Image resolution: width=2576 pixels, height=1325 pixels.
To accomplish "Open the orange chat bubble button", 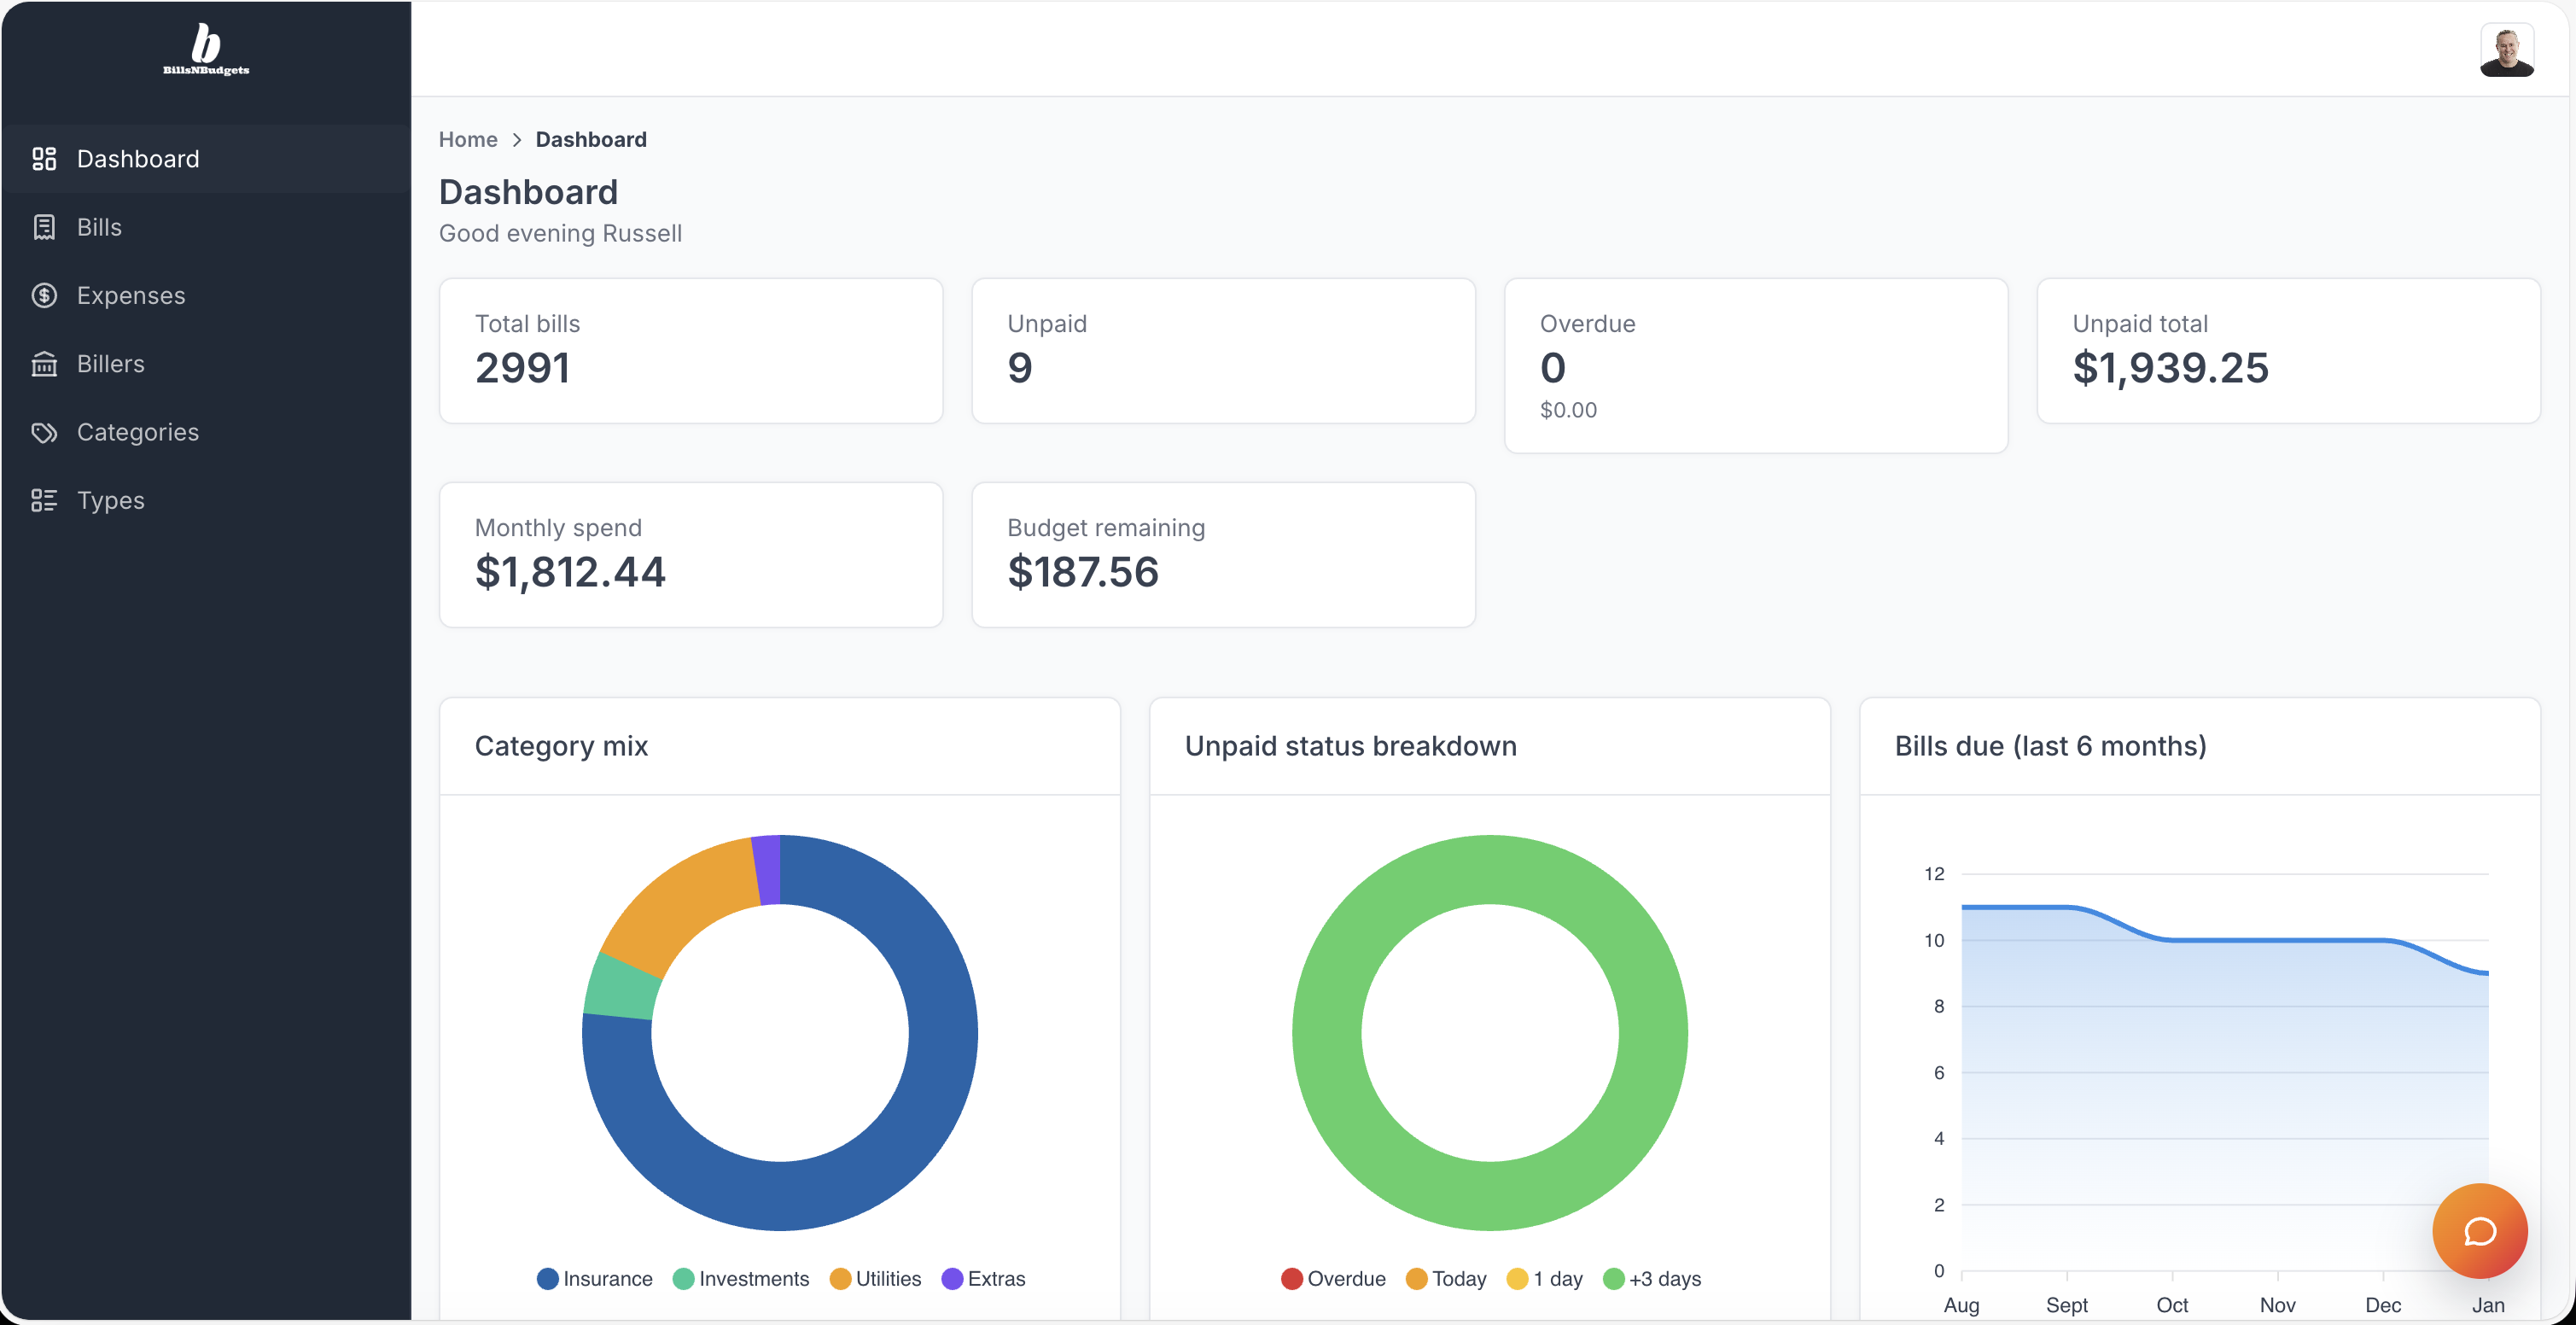I will click(x=2479, y=1231).
